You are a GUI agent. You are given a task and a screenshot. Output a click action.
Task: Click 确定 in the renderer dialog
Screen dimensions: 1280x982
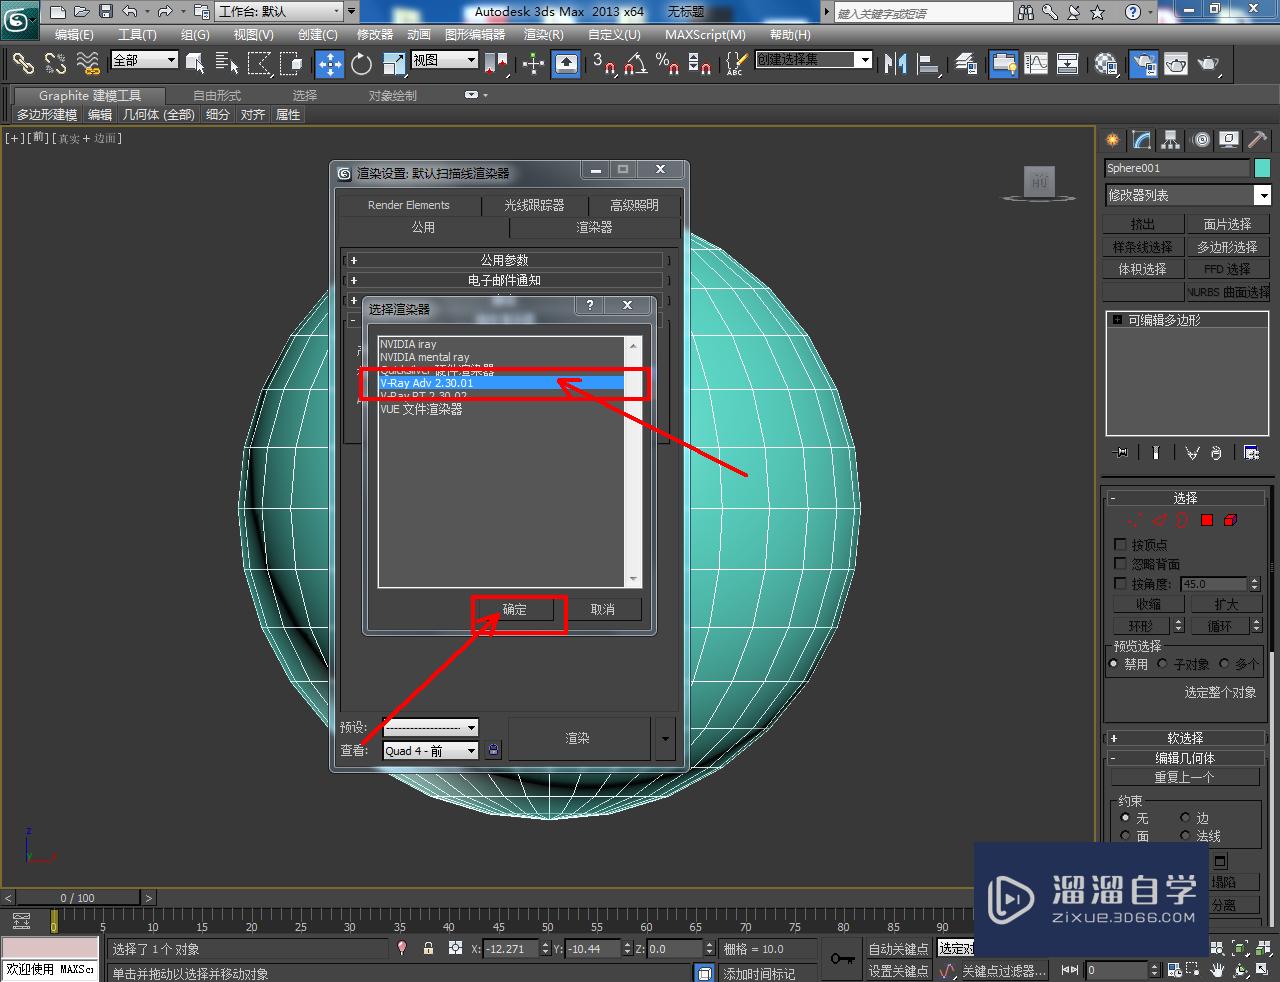click(x=514, y=609)
